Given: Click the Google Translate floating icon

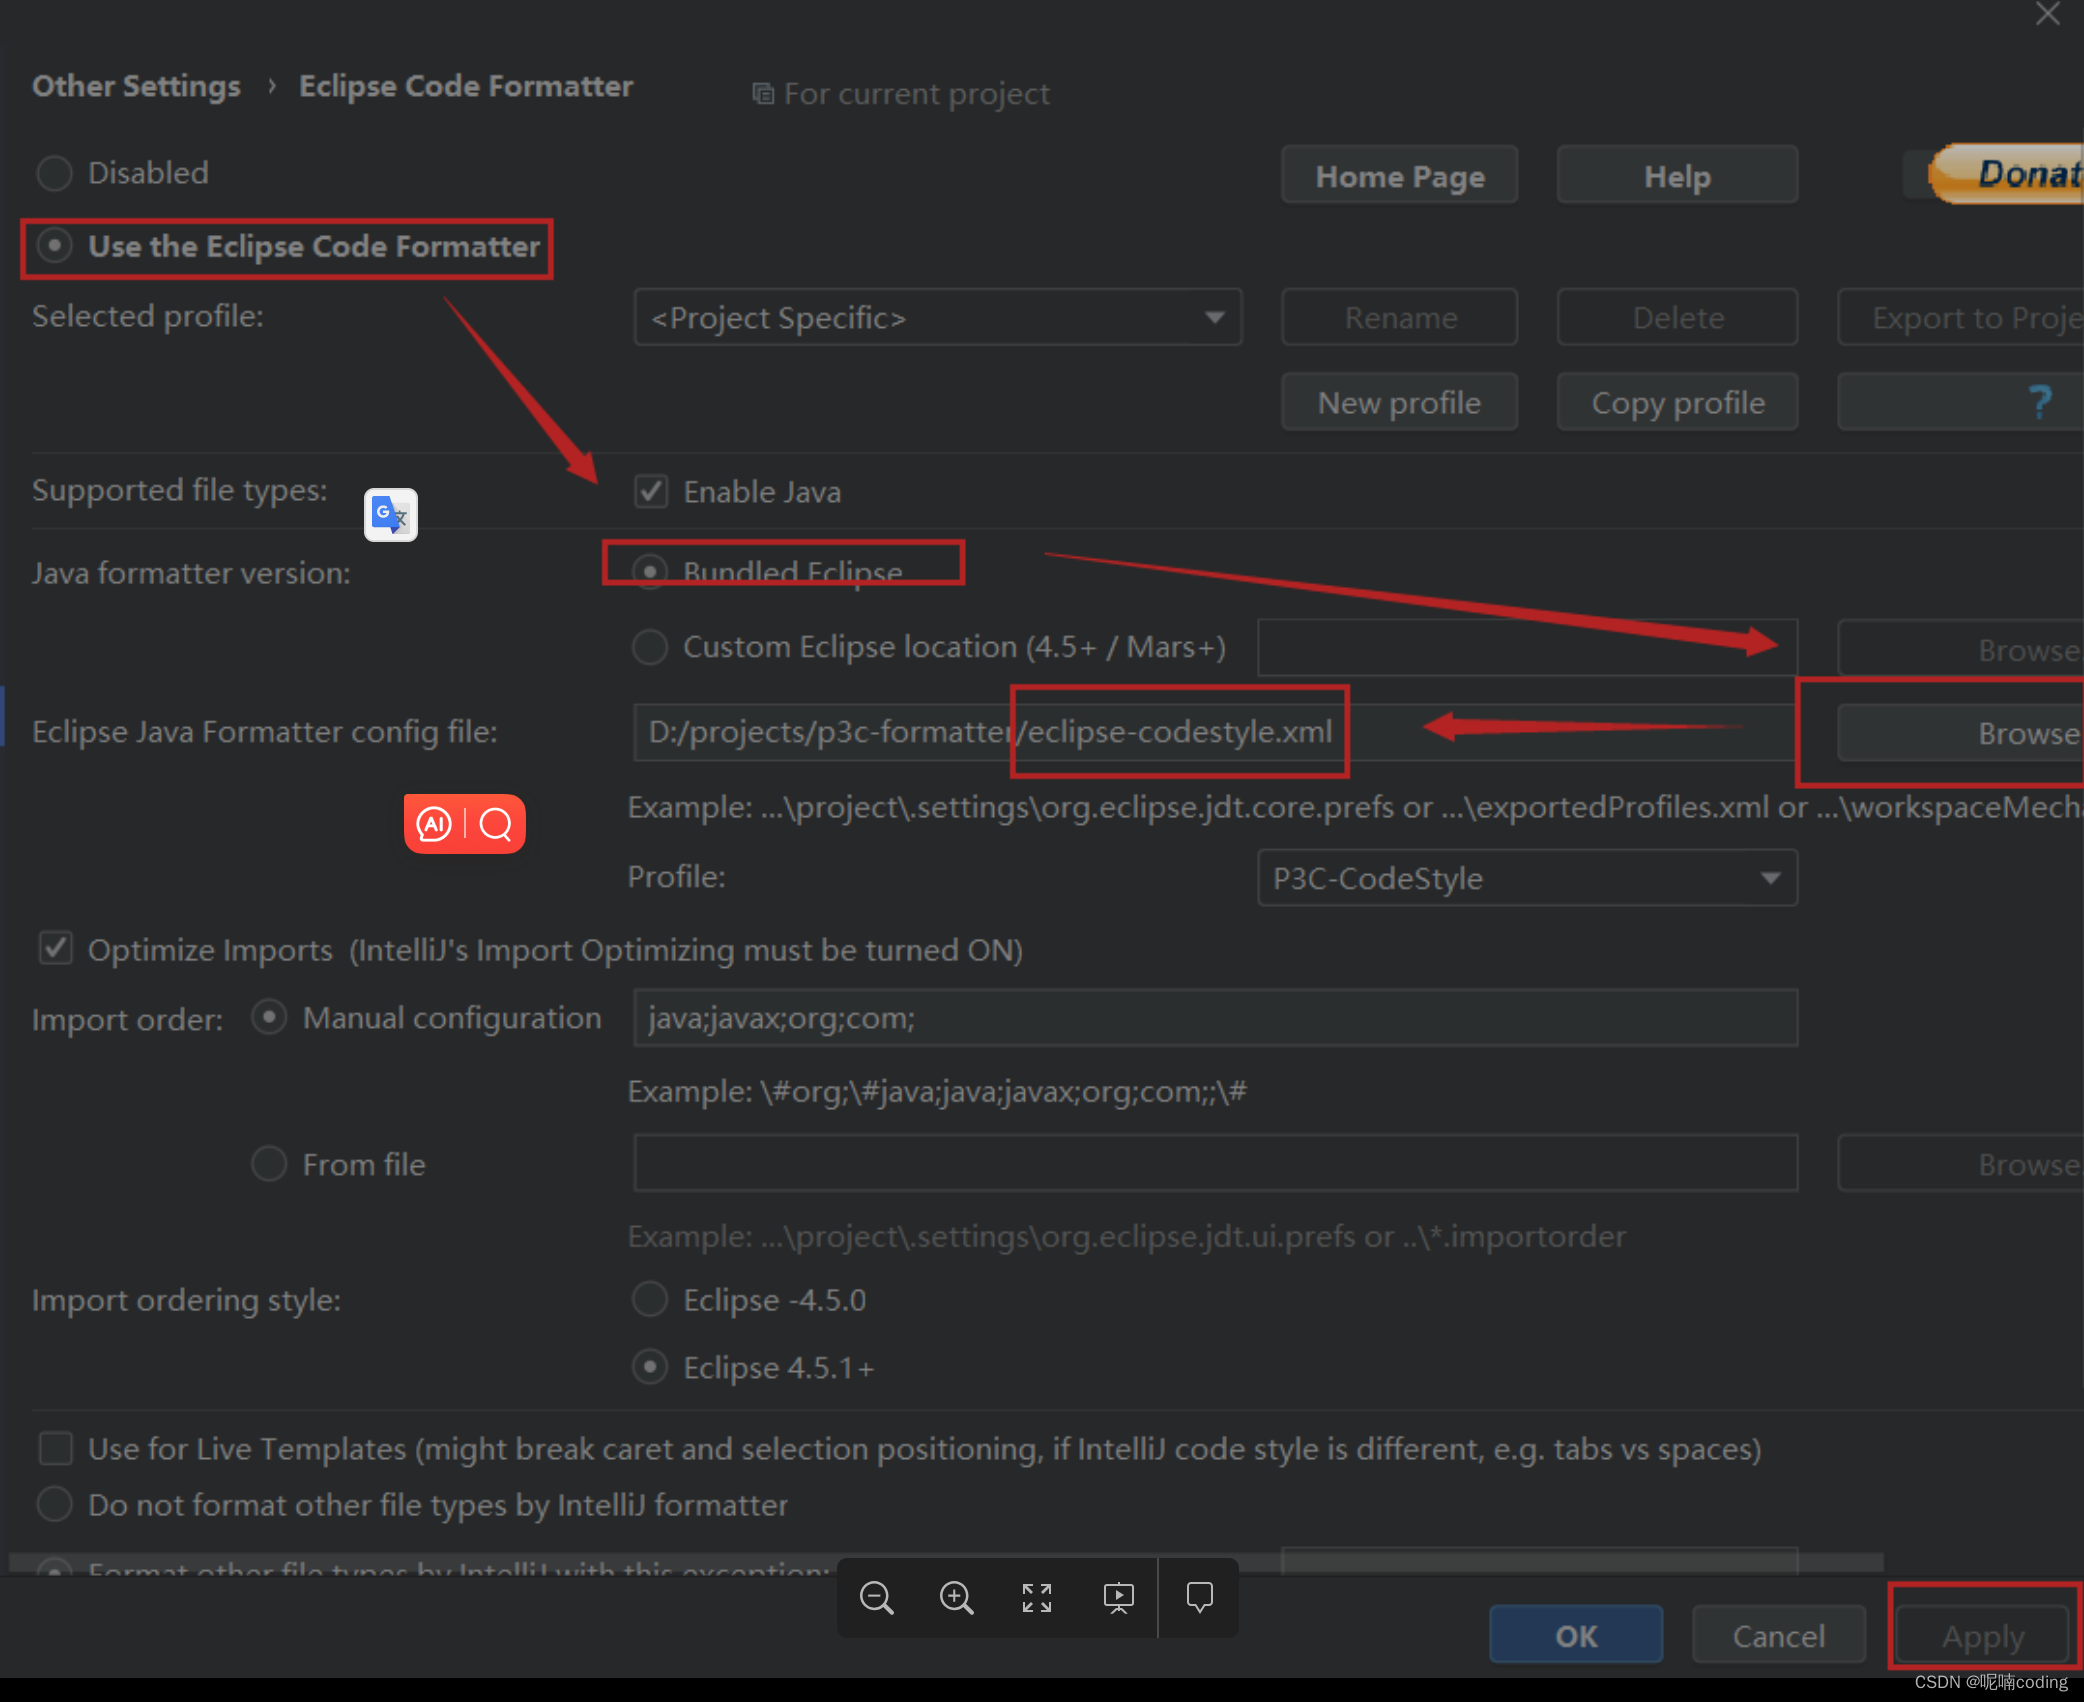Looking at the screenshot, I should (x=391, y=515).
